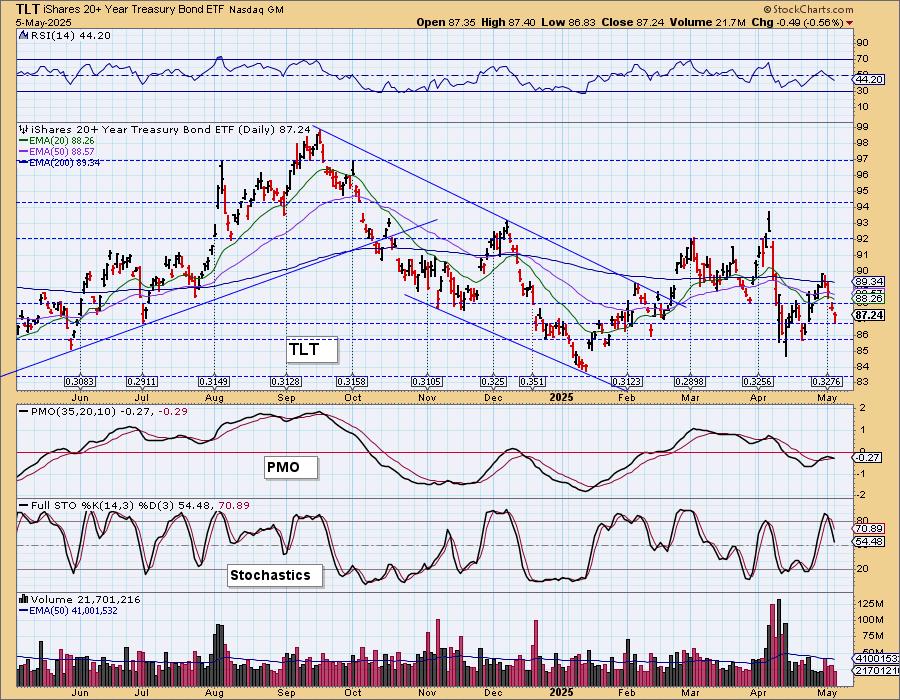The image size is (900, 700).
Task: Click the PMO(35,20,10) -0.27, -0.29 label
Action: coord(109,412)
